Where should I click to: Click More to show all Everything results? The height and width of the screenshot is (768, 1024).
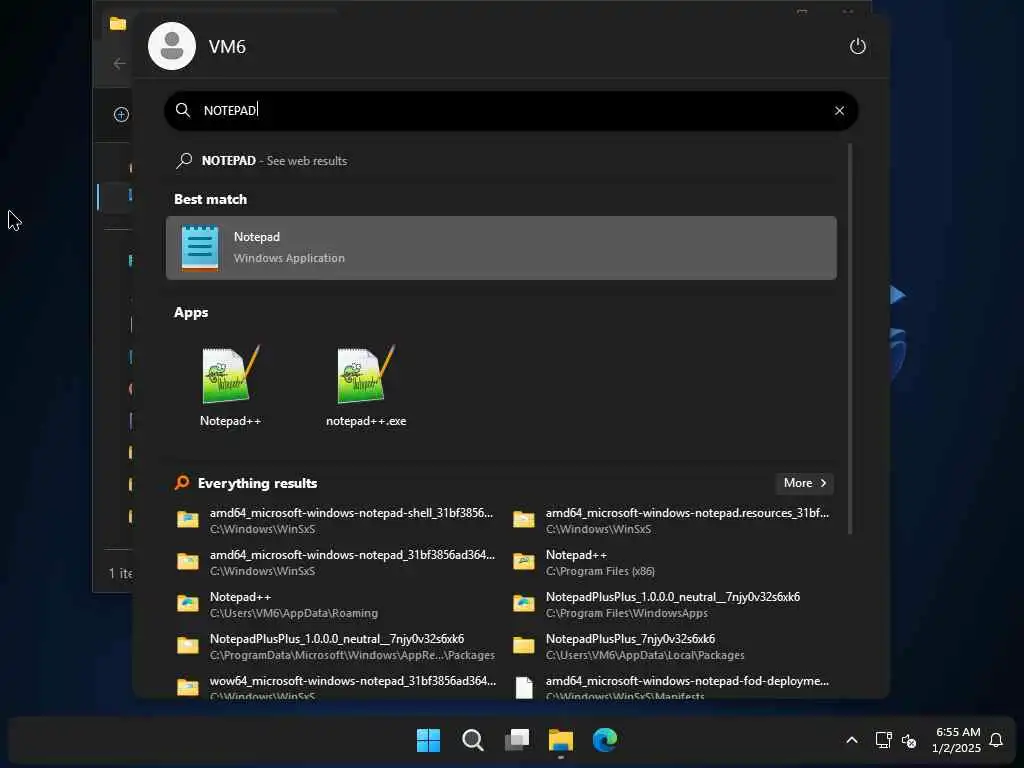805,483
